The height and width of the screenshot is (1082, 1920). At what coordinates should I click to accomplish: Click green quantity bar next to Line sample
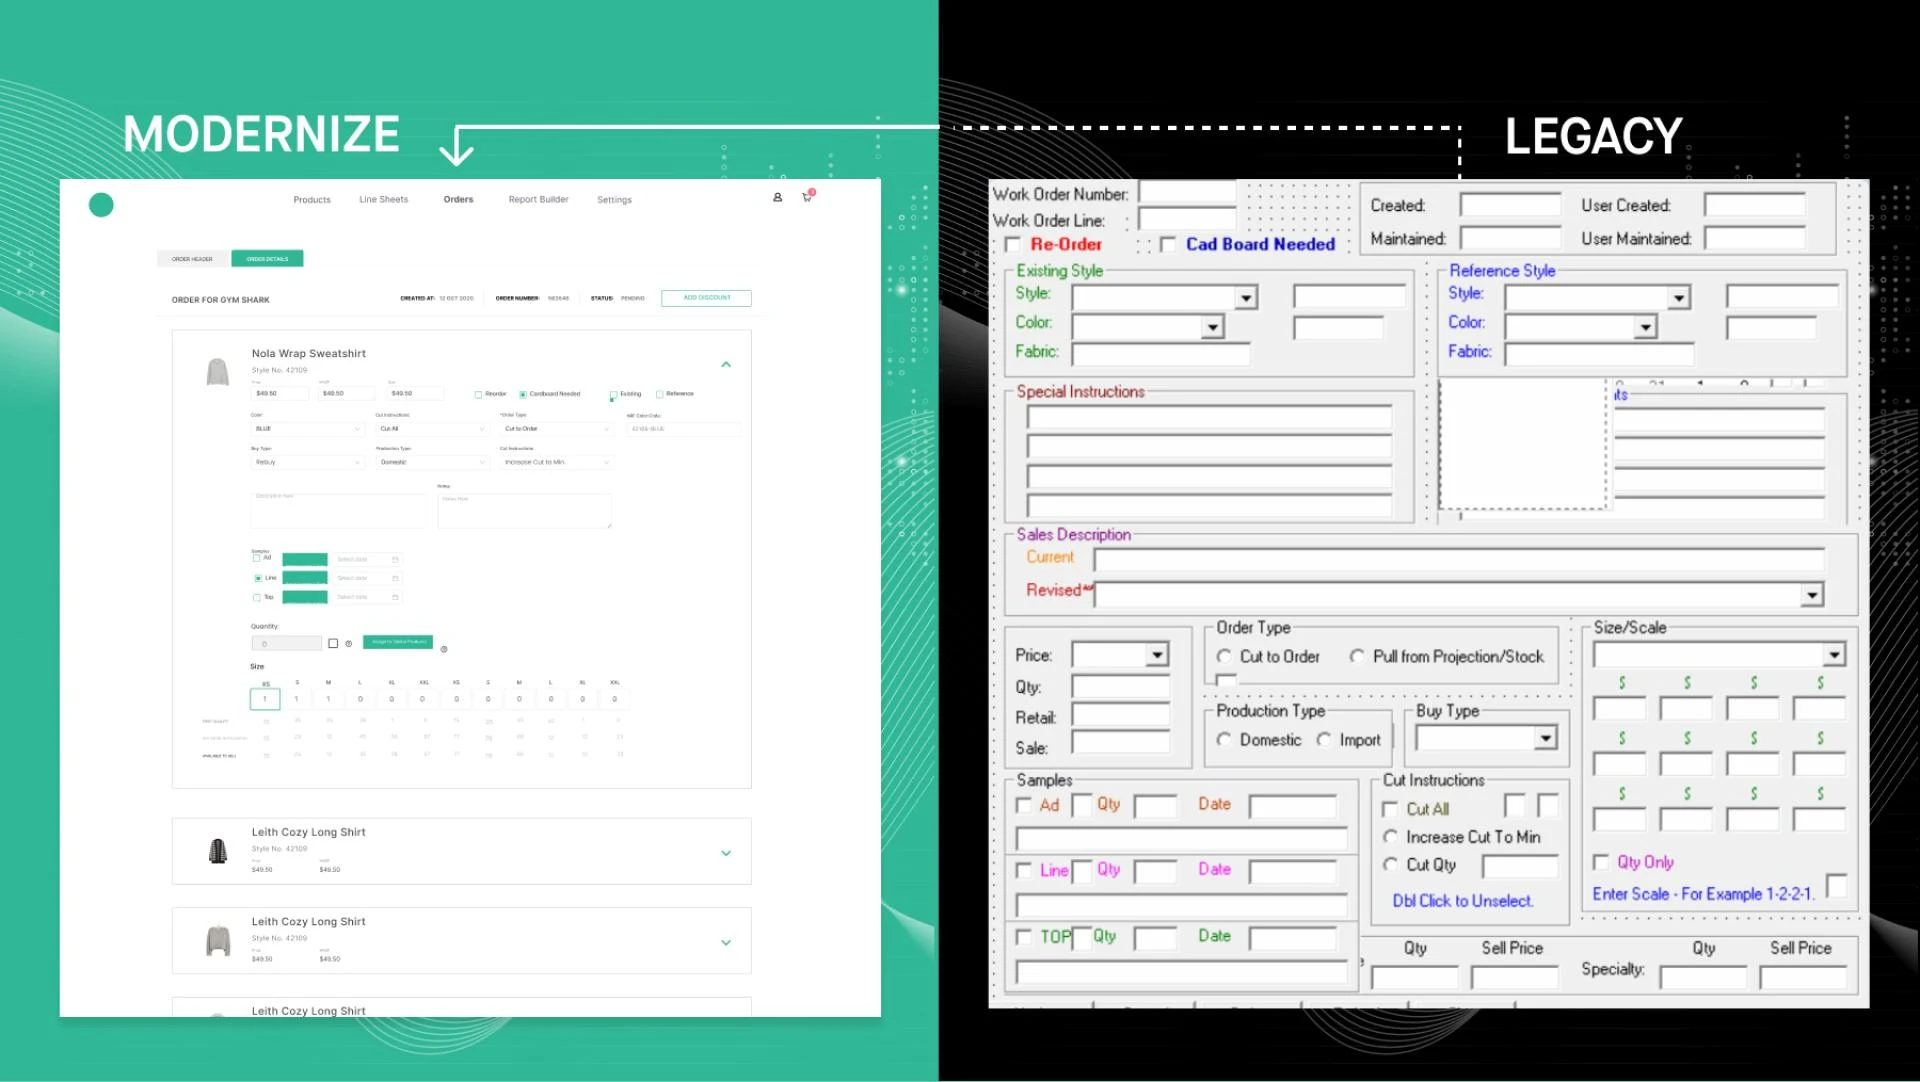pyautogui.click(x=305, y=578)
